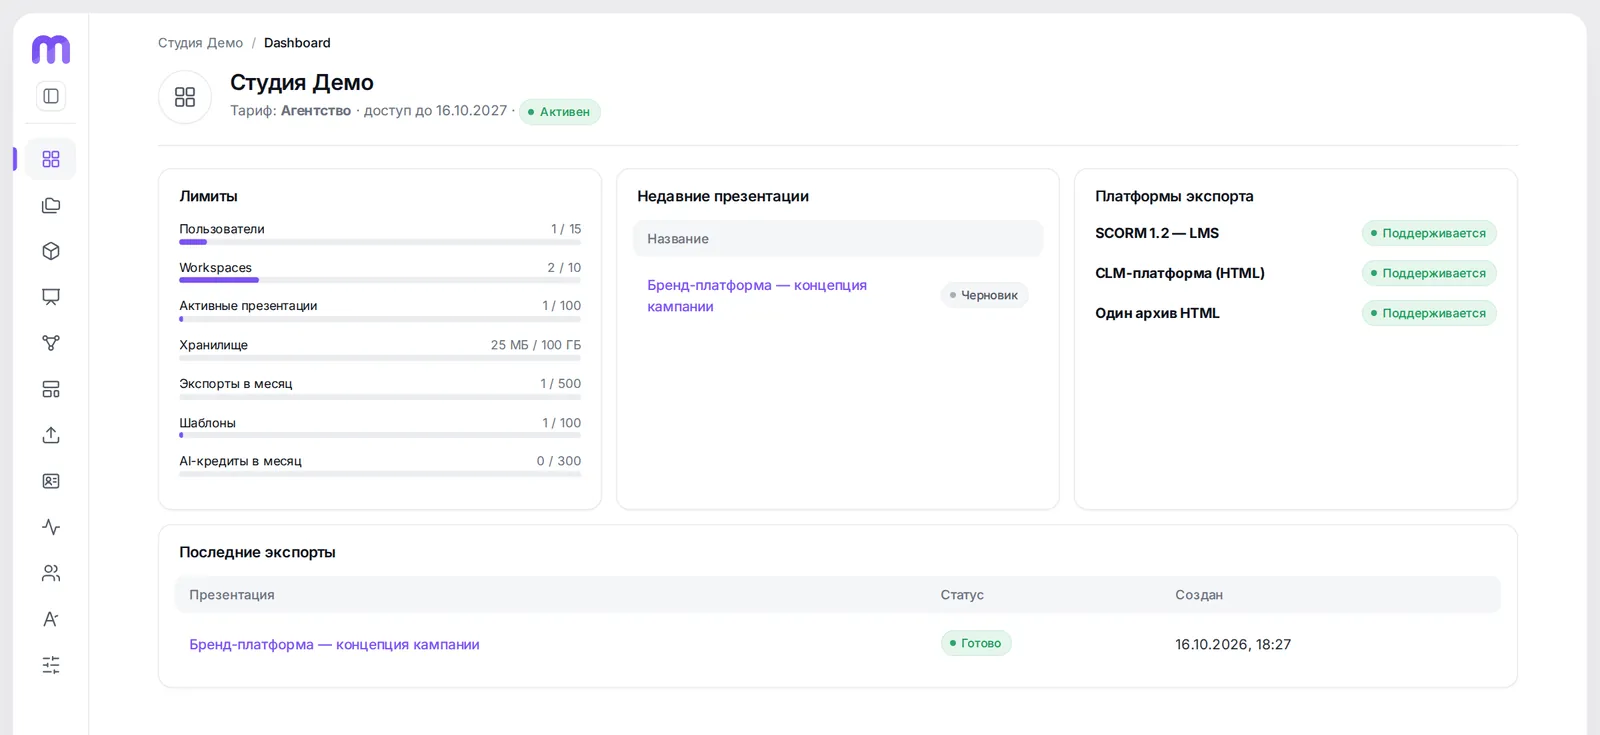Image resolution: width=1600 pixels, height=735 pixels.
Task: Click the Dashboard breadcrumb item
Action: [x=297, y=43]
